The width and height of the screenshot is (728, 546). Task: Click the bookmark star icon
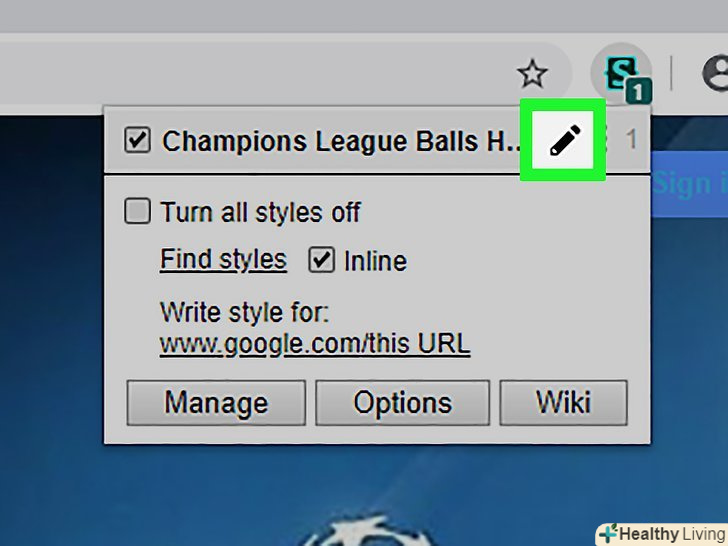(532, 73)
